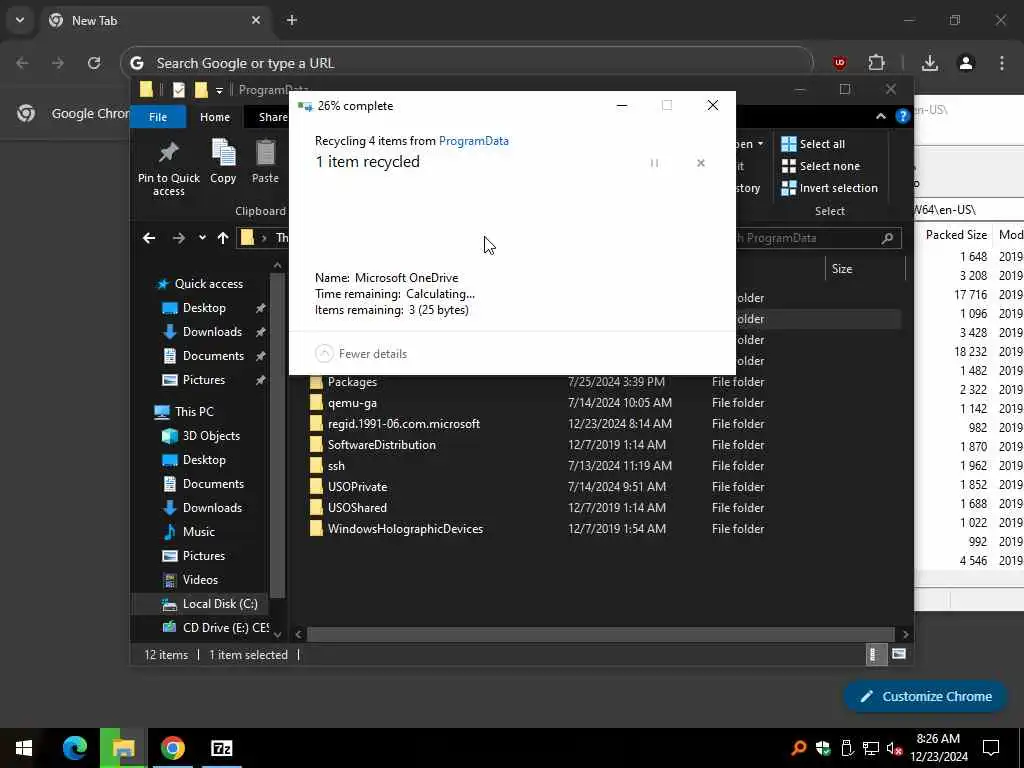Switch to details view layout icon
1024x768 pixels.
tap(874, 654)
